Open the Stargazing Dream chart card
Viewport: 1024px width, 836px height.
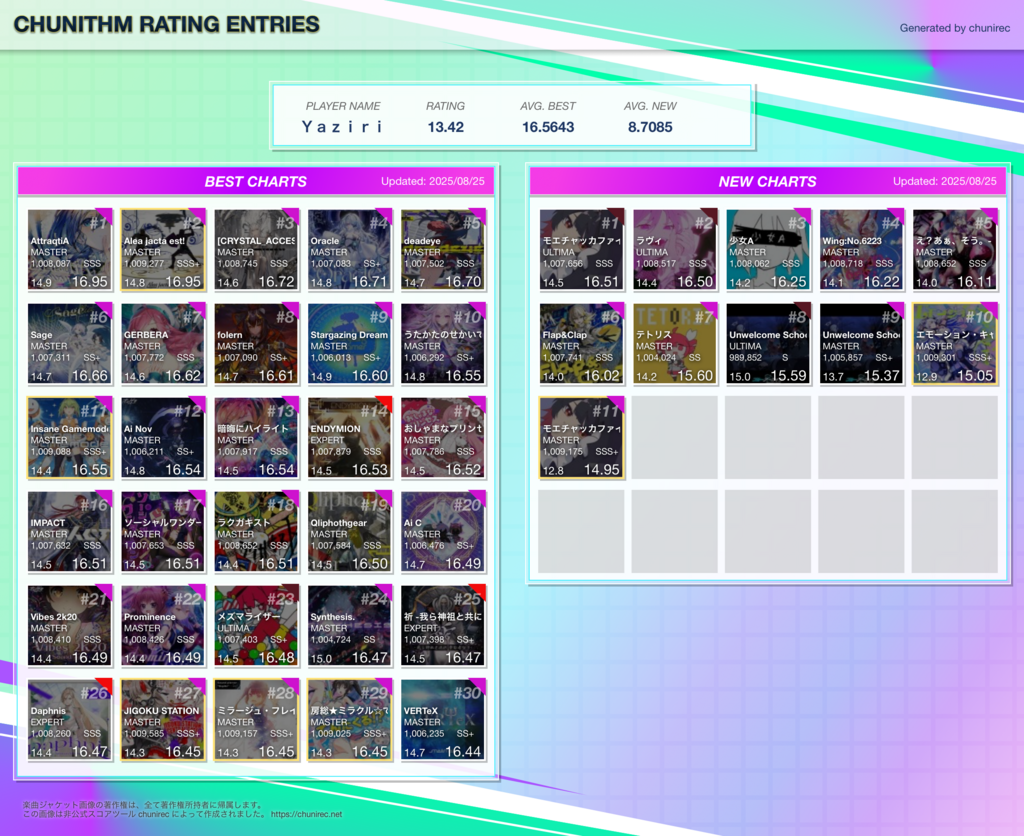349,344
